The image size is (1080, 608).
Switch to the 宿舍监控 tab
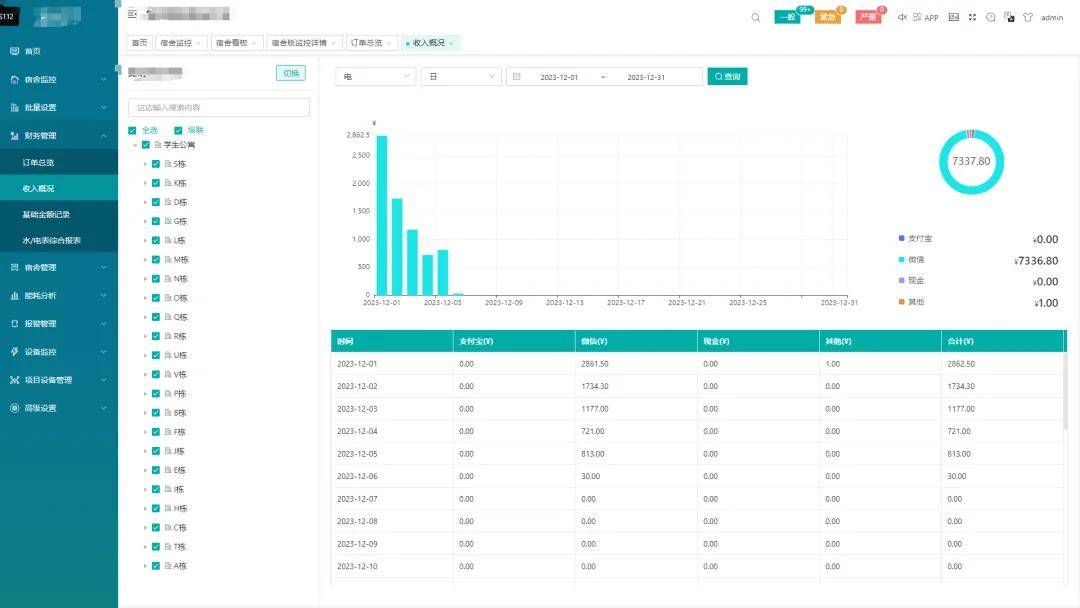(181, 43)
